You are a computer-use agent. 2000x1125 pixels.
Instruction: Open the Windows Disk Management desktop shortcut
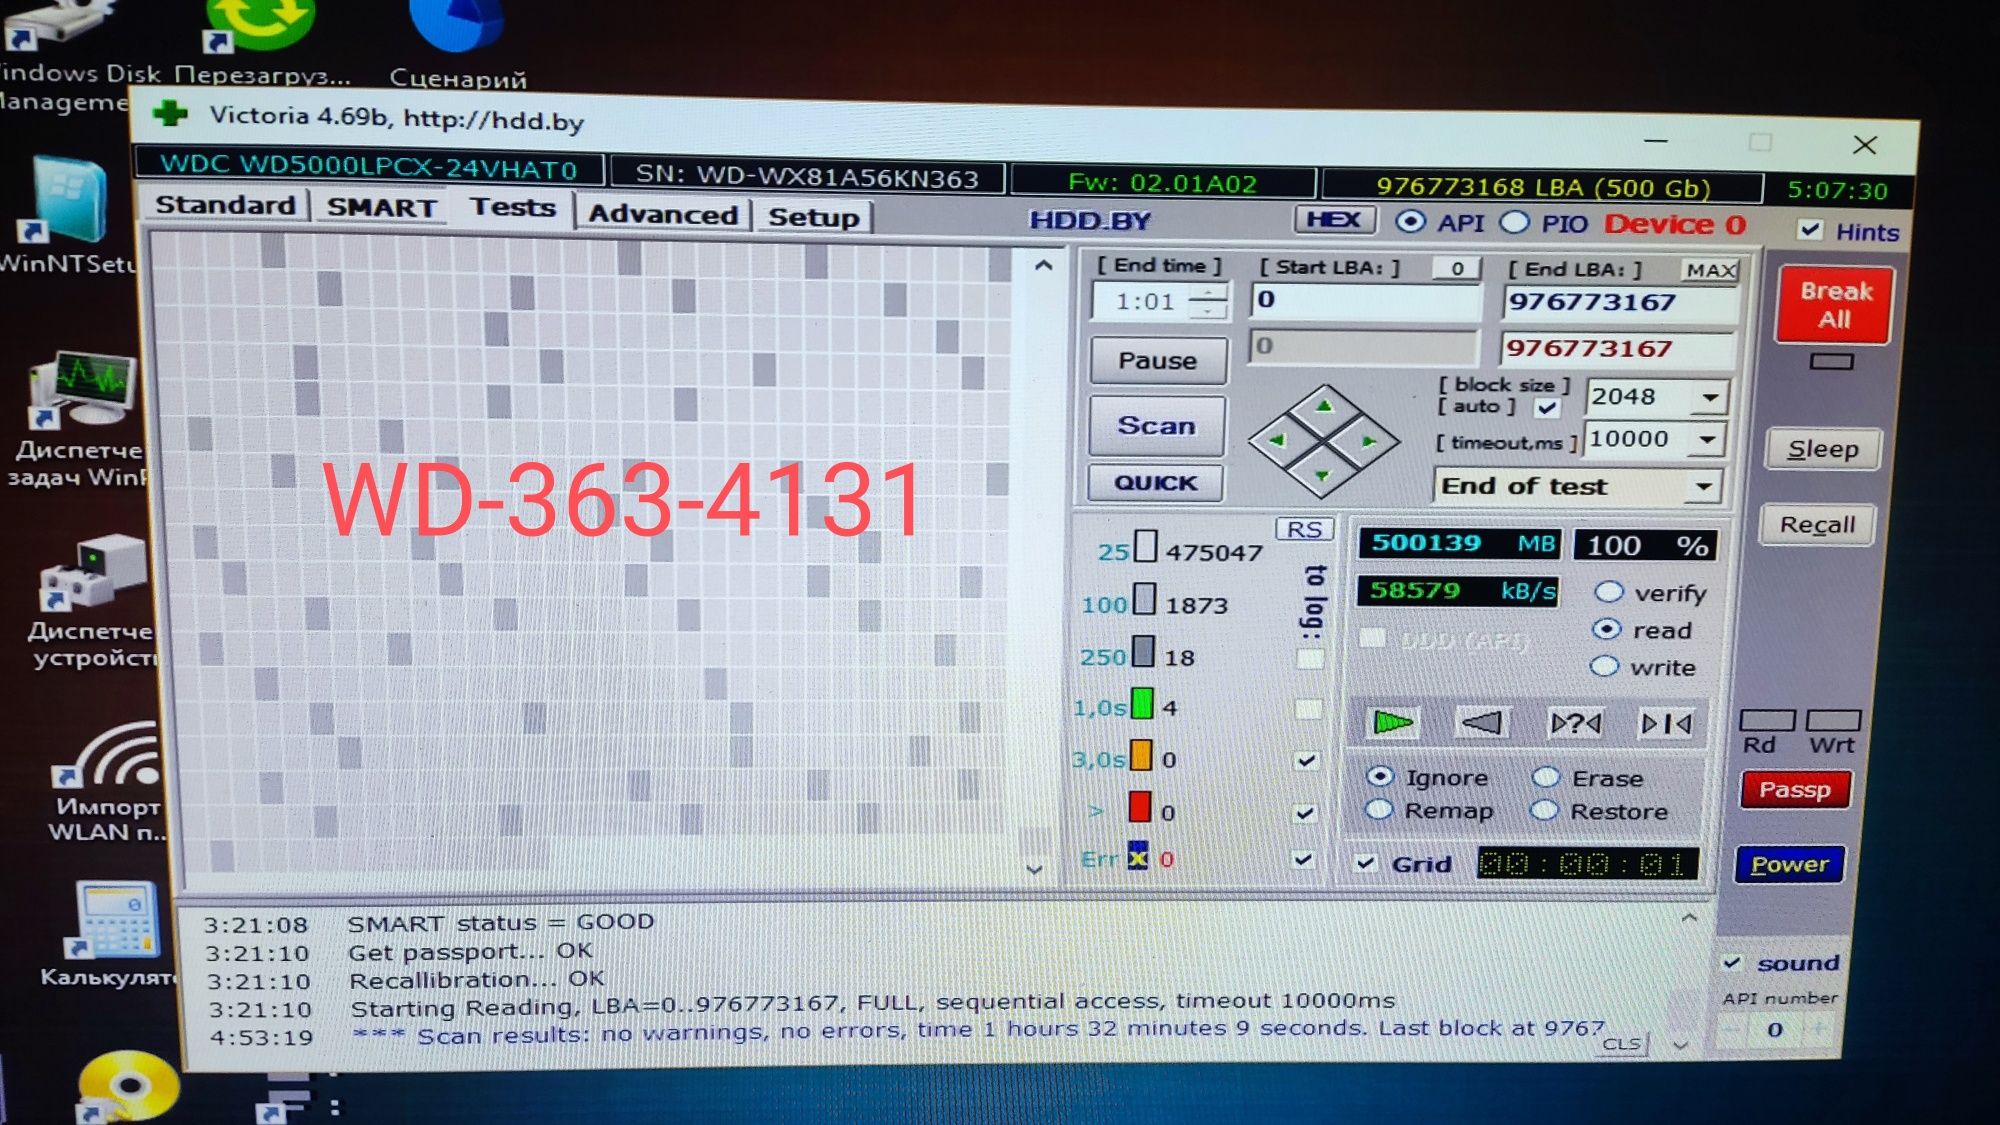[x=70, y=55]
